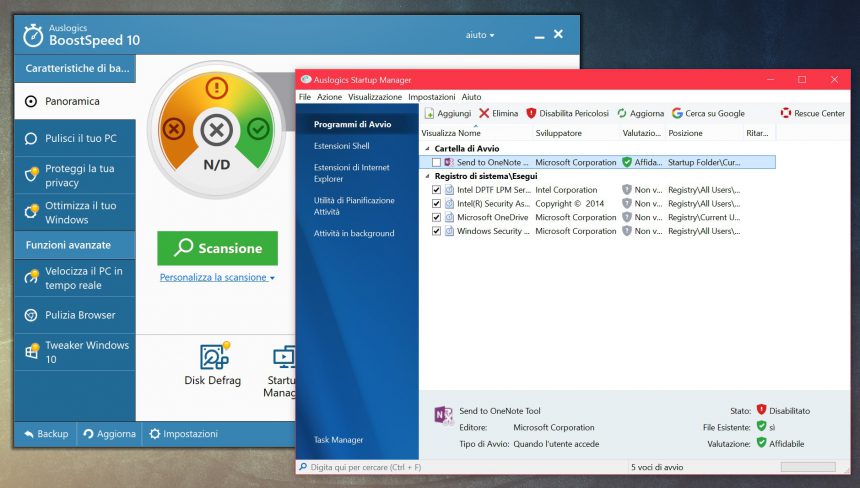Viewport: 860px width, 488px height.
Task: Click the Velocizza il PC speedometer icon
Action: (32, 276)
